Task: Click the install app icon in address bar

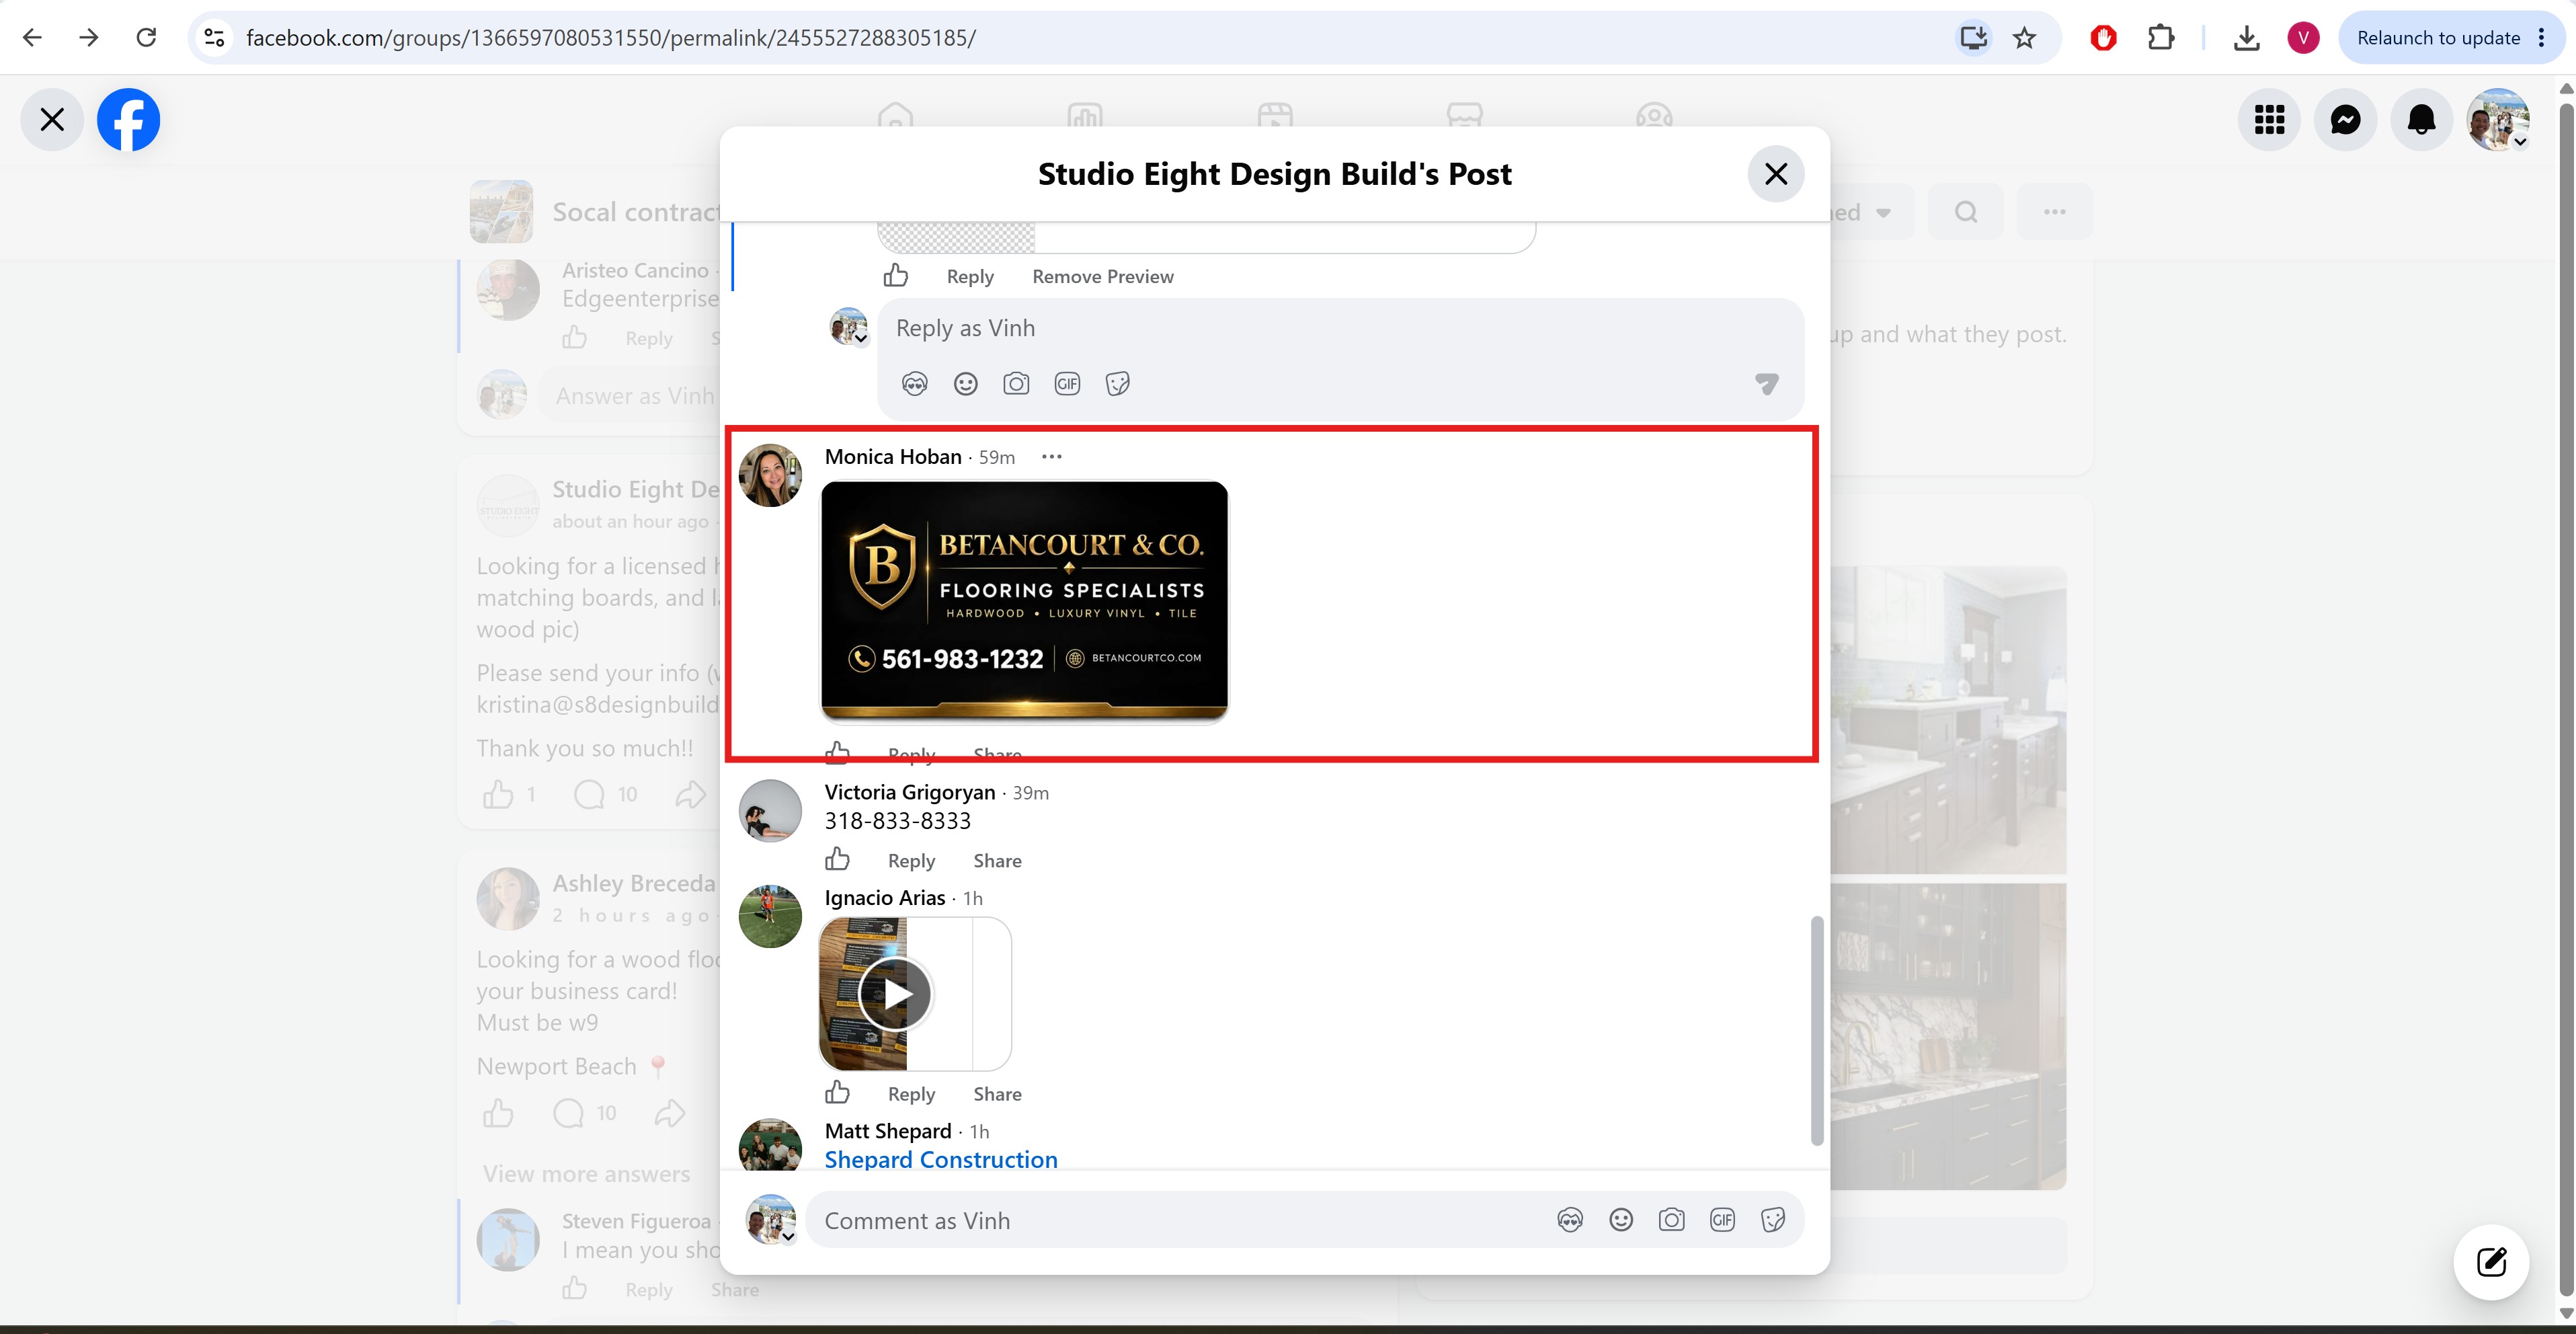Action: [1973, 38]
